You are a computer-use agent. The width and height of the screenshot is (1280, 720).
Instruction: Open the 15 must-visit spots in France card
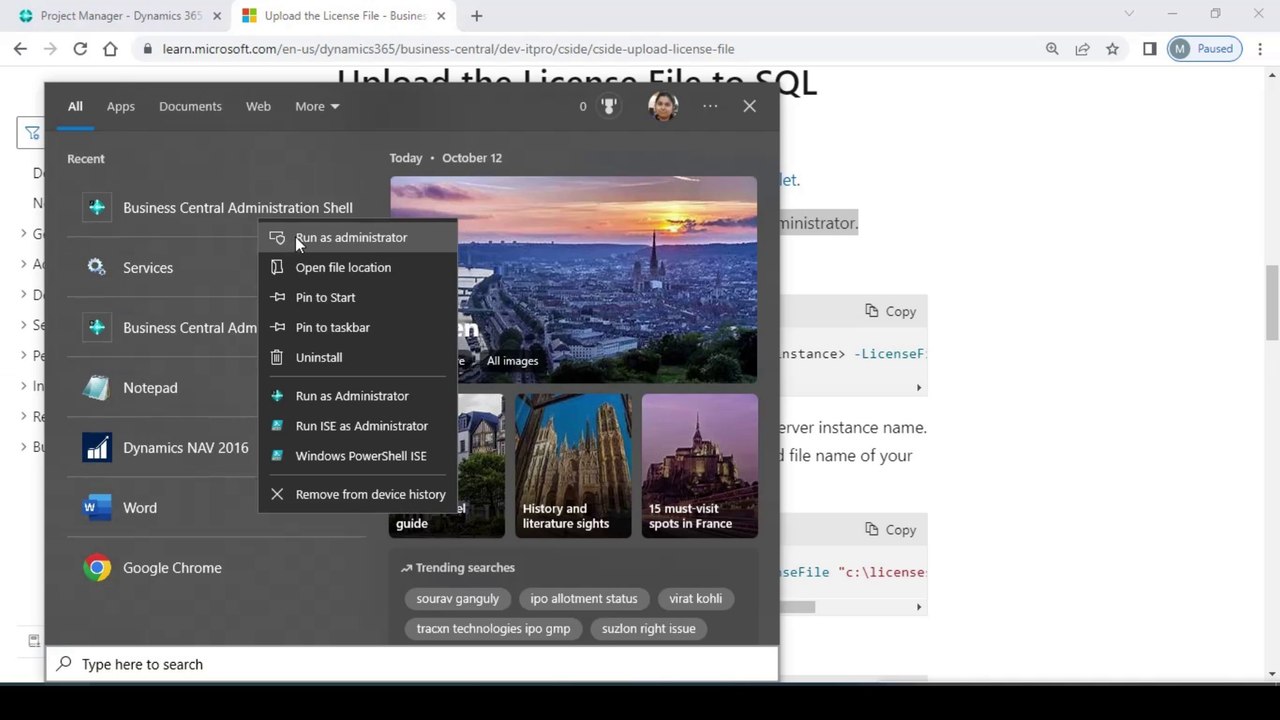tap(700, 466)
